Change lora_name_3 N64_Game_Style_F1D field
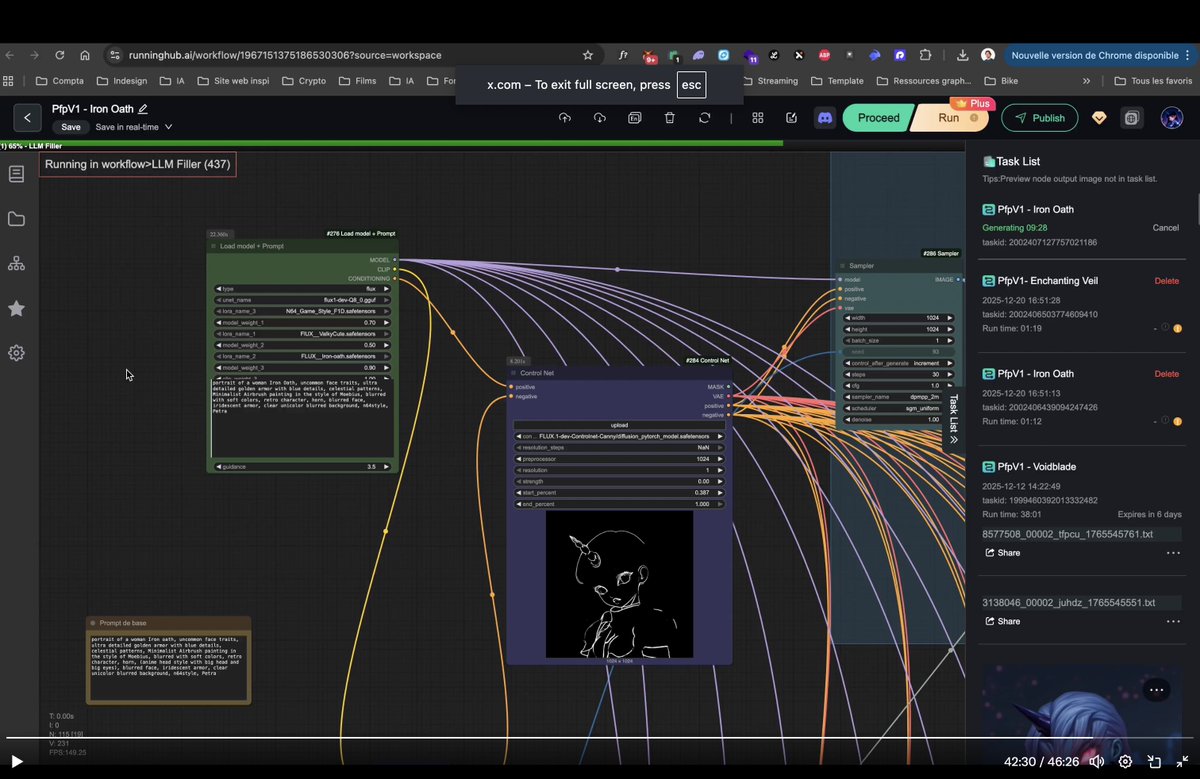Image resolution: width=1200 pixels, height=779 pixels. point(303,311)
